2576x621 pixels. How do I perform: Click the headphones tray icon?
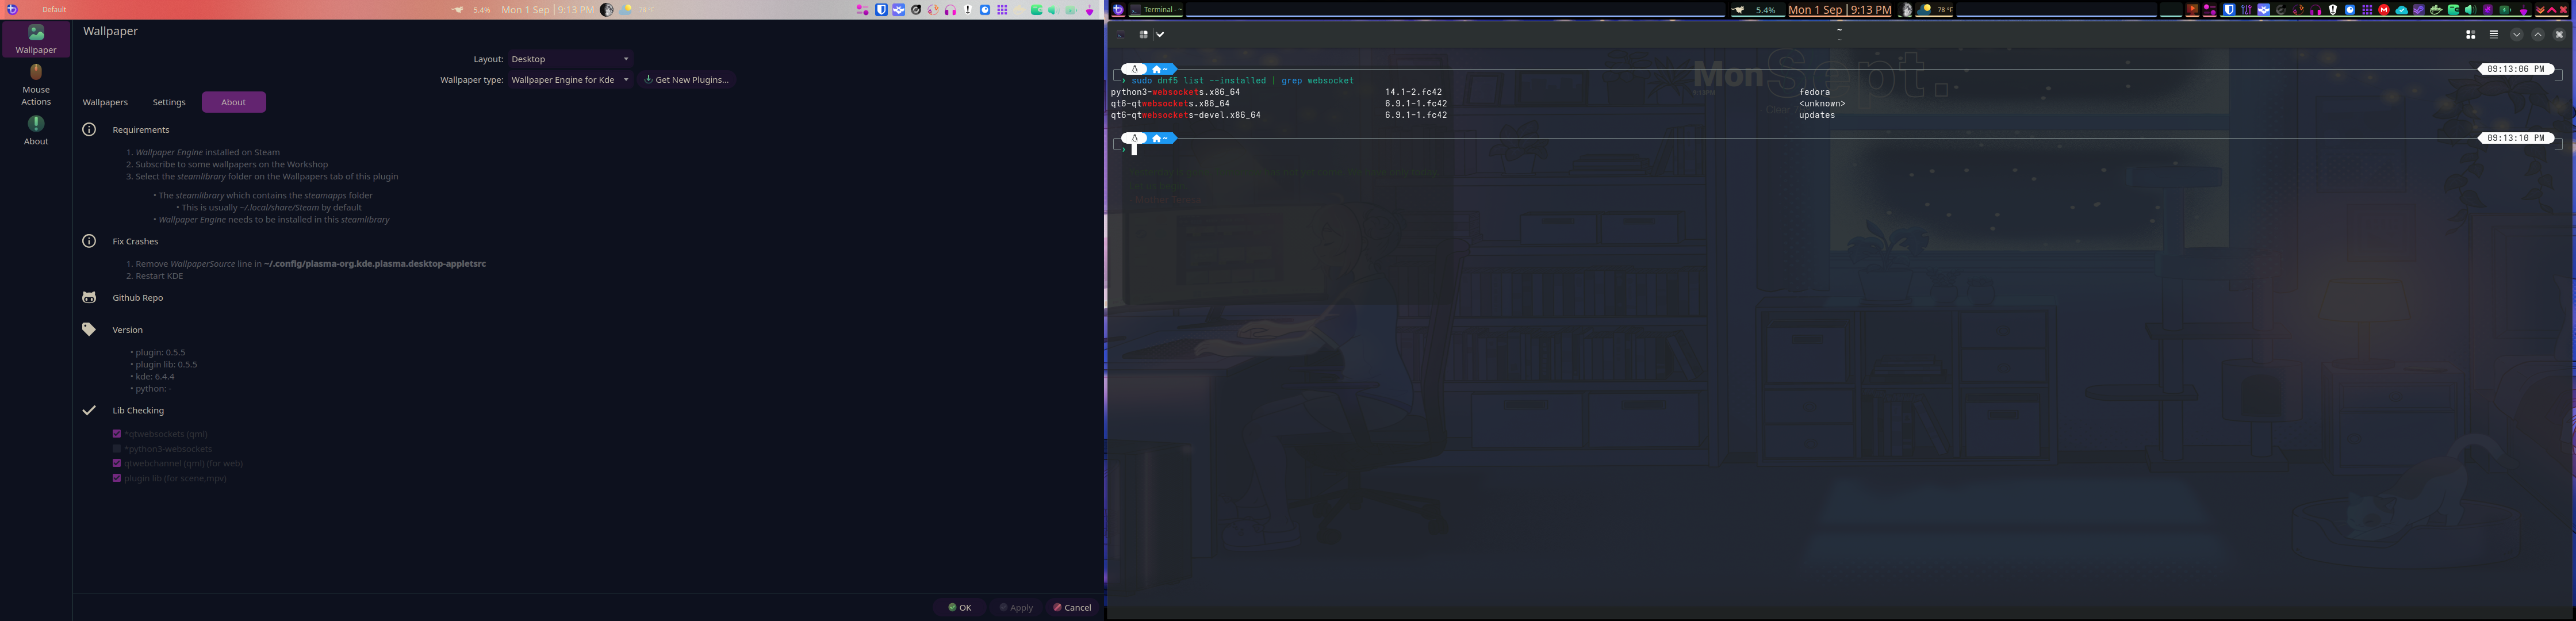(950, 10)
